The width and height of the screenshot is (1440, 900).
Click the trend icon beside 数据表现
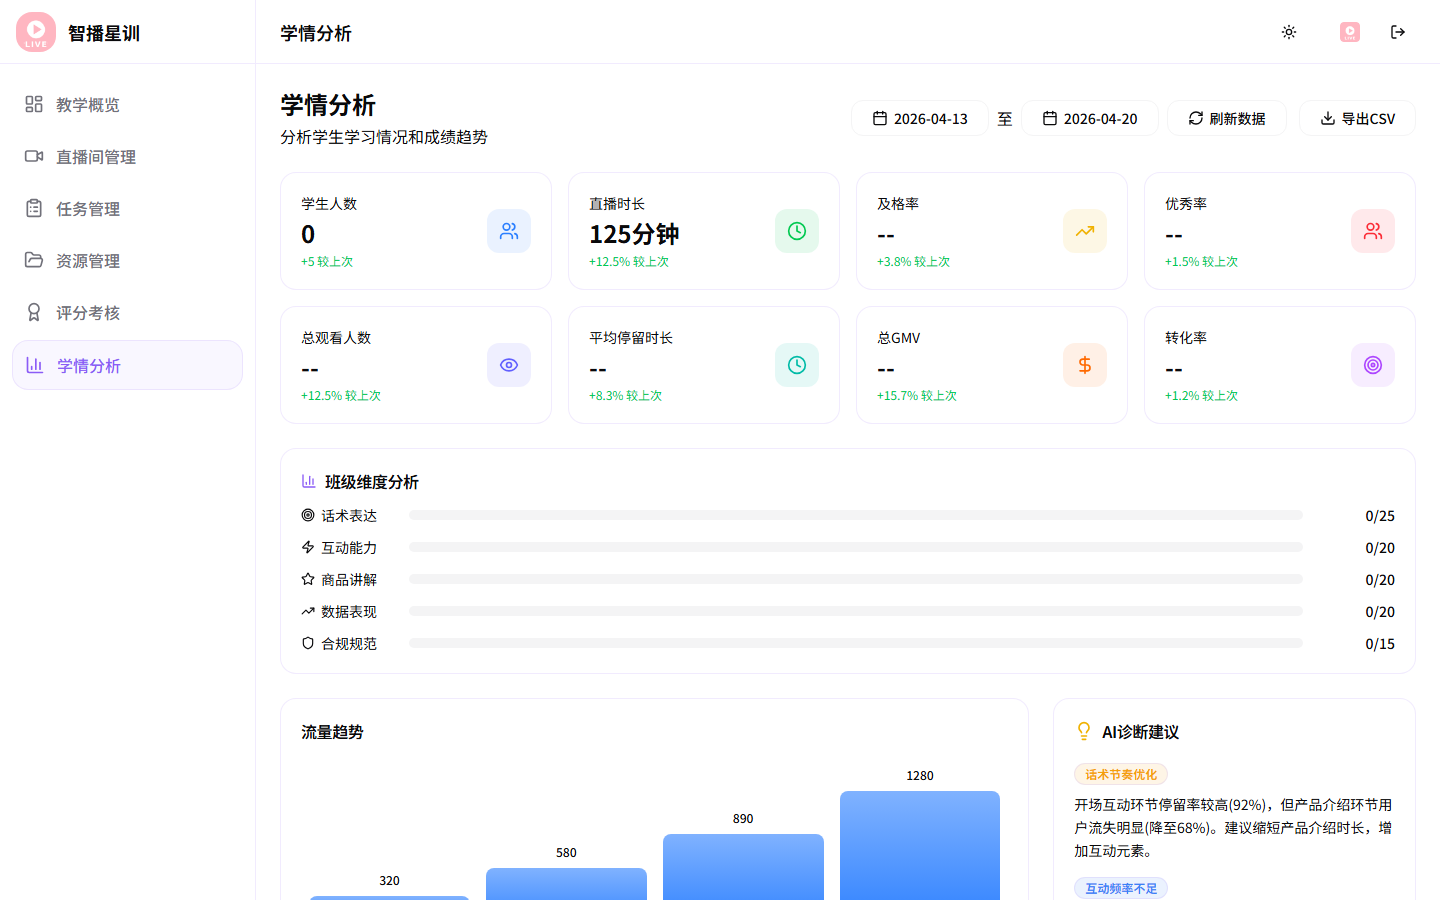308,611
